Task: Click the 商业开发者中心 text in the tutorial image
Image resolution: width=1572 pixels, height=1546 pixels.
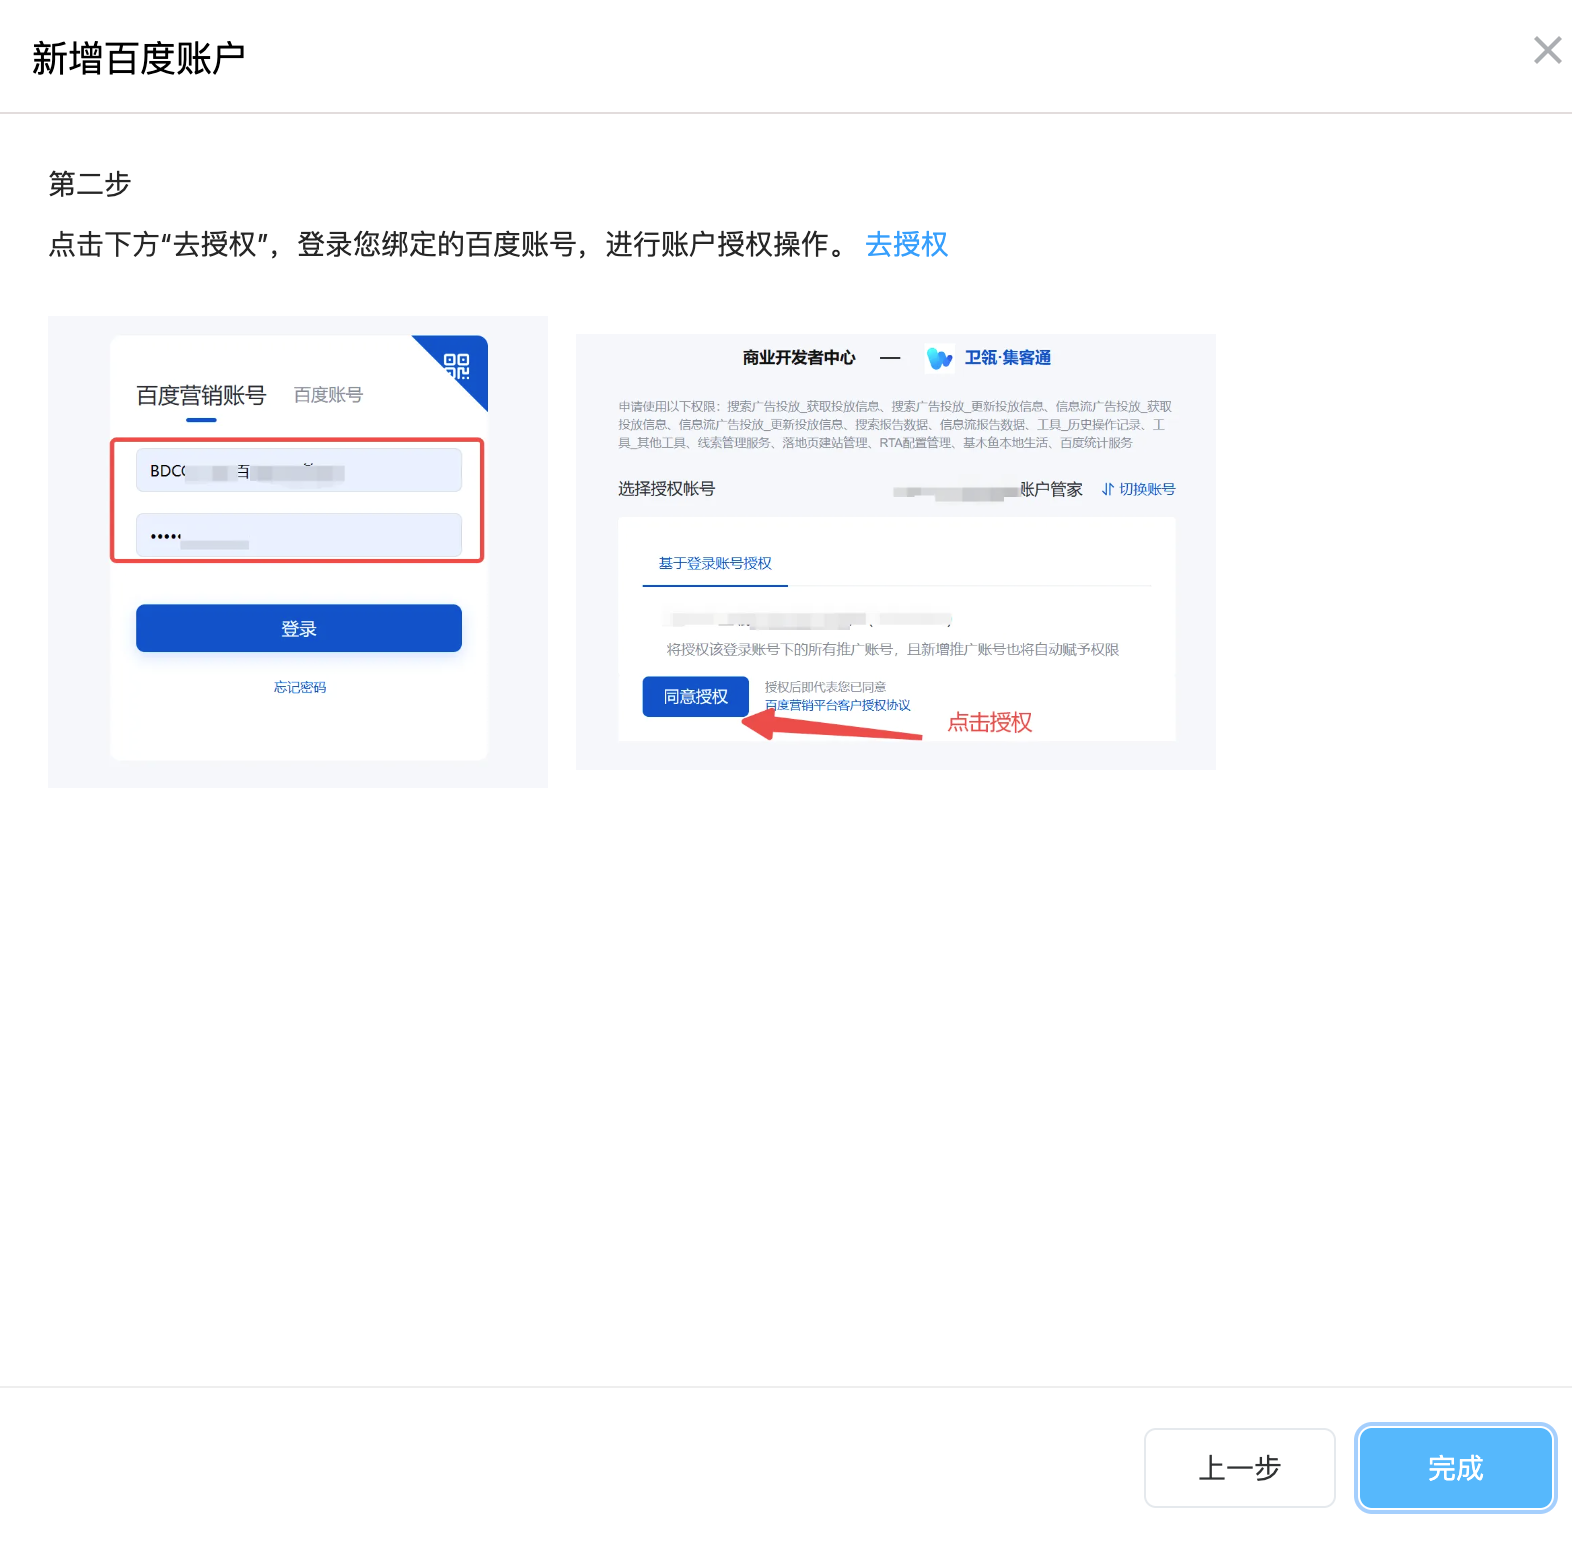Action: [x=799, y=358]
